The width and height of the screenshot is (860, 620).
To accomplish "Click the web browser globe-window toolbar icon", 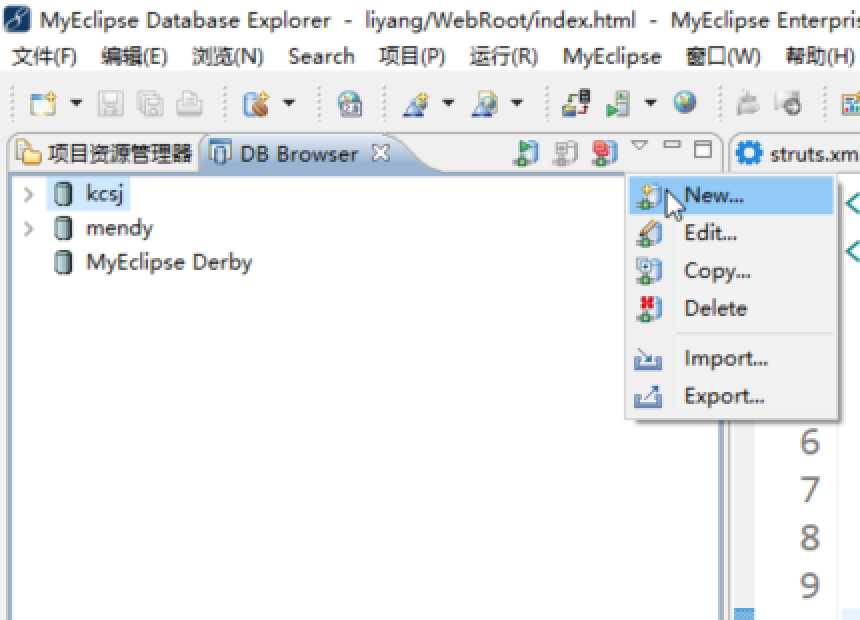I will [349, 103].
